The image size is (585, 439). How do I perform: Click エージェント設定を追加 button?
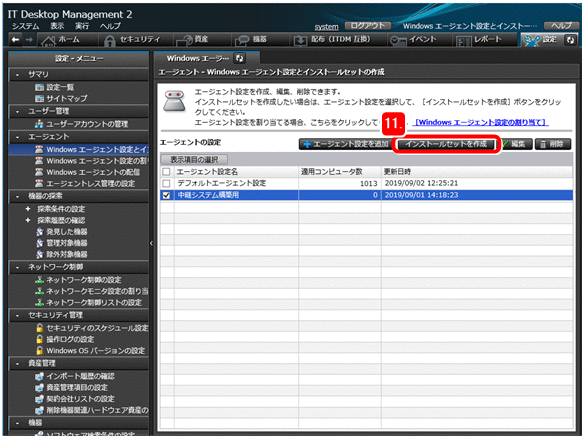tap(344, 144)
